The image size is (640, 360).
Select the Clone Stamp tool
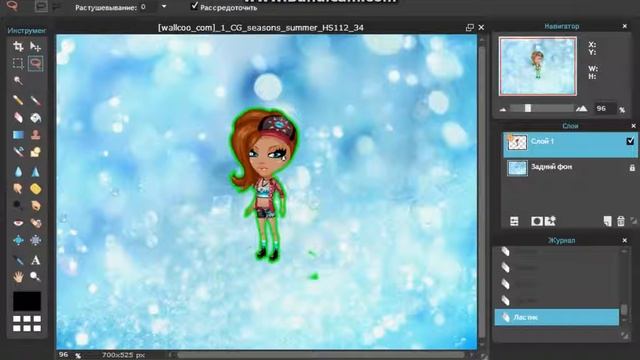click(x=36, y=135)
